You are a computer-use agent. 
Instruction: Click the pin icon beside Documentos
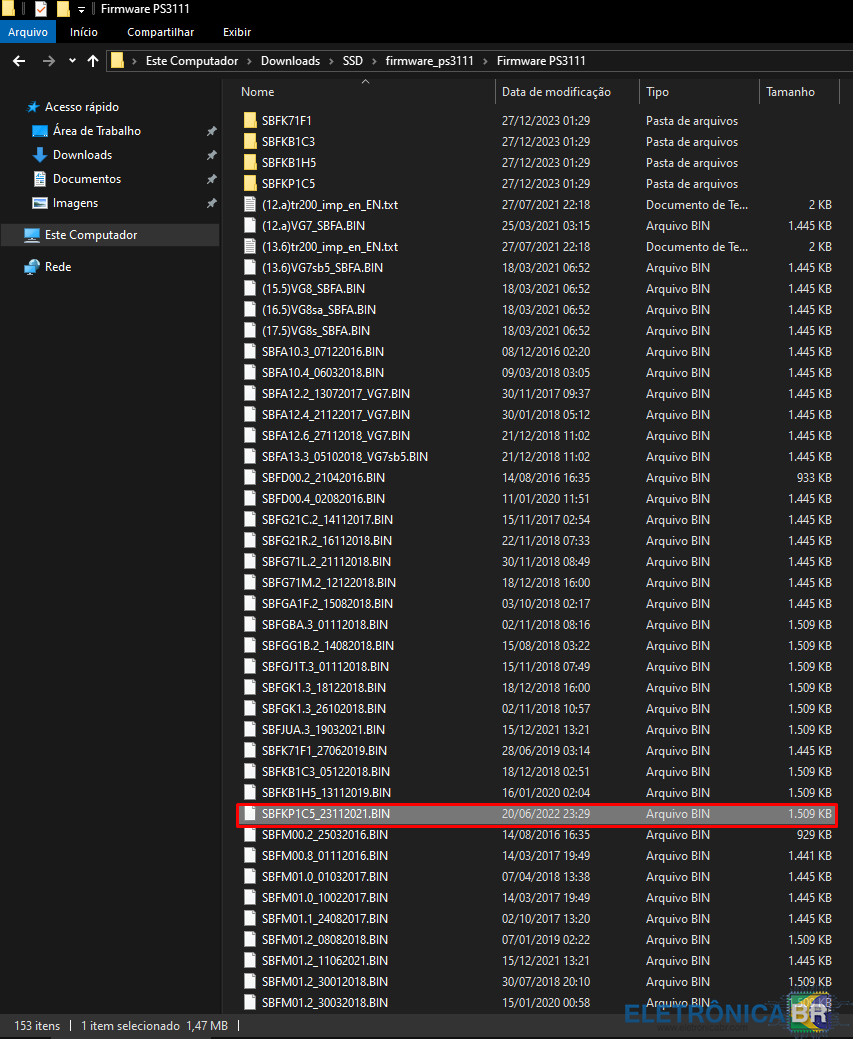(x=211, y=179)
